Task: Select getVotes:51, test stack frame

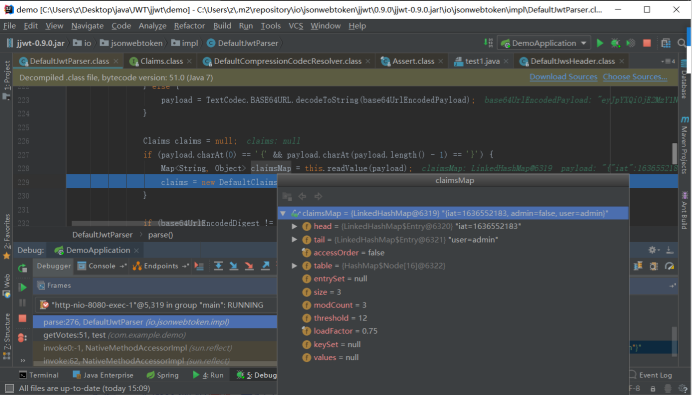Action: pos(155,335)
